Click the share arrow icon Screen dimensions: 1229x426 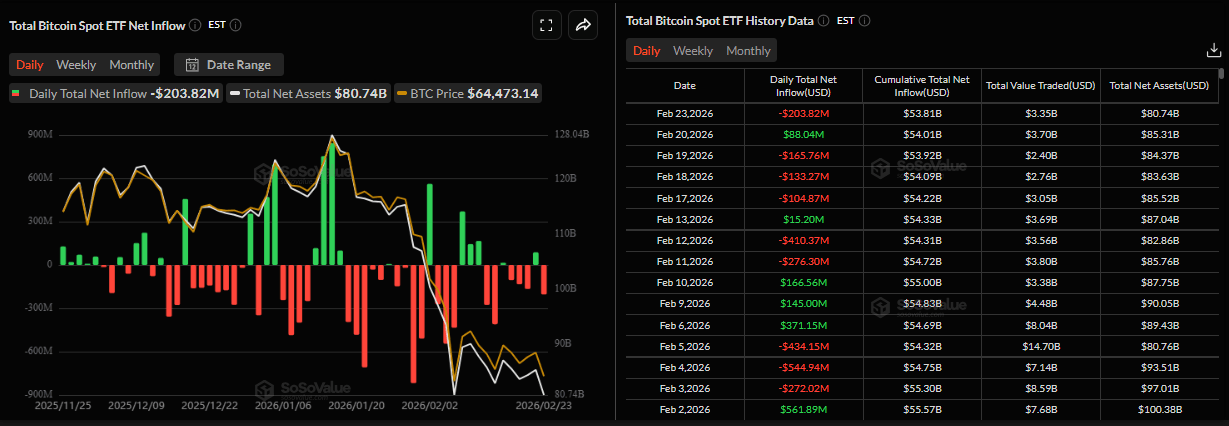pyautogui.click(x=583, y=26)
